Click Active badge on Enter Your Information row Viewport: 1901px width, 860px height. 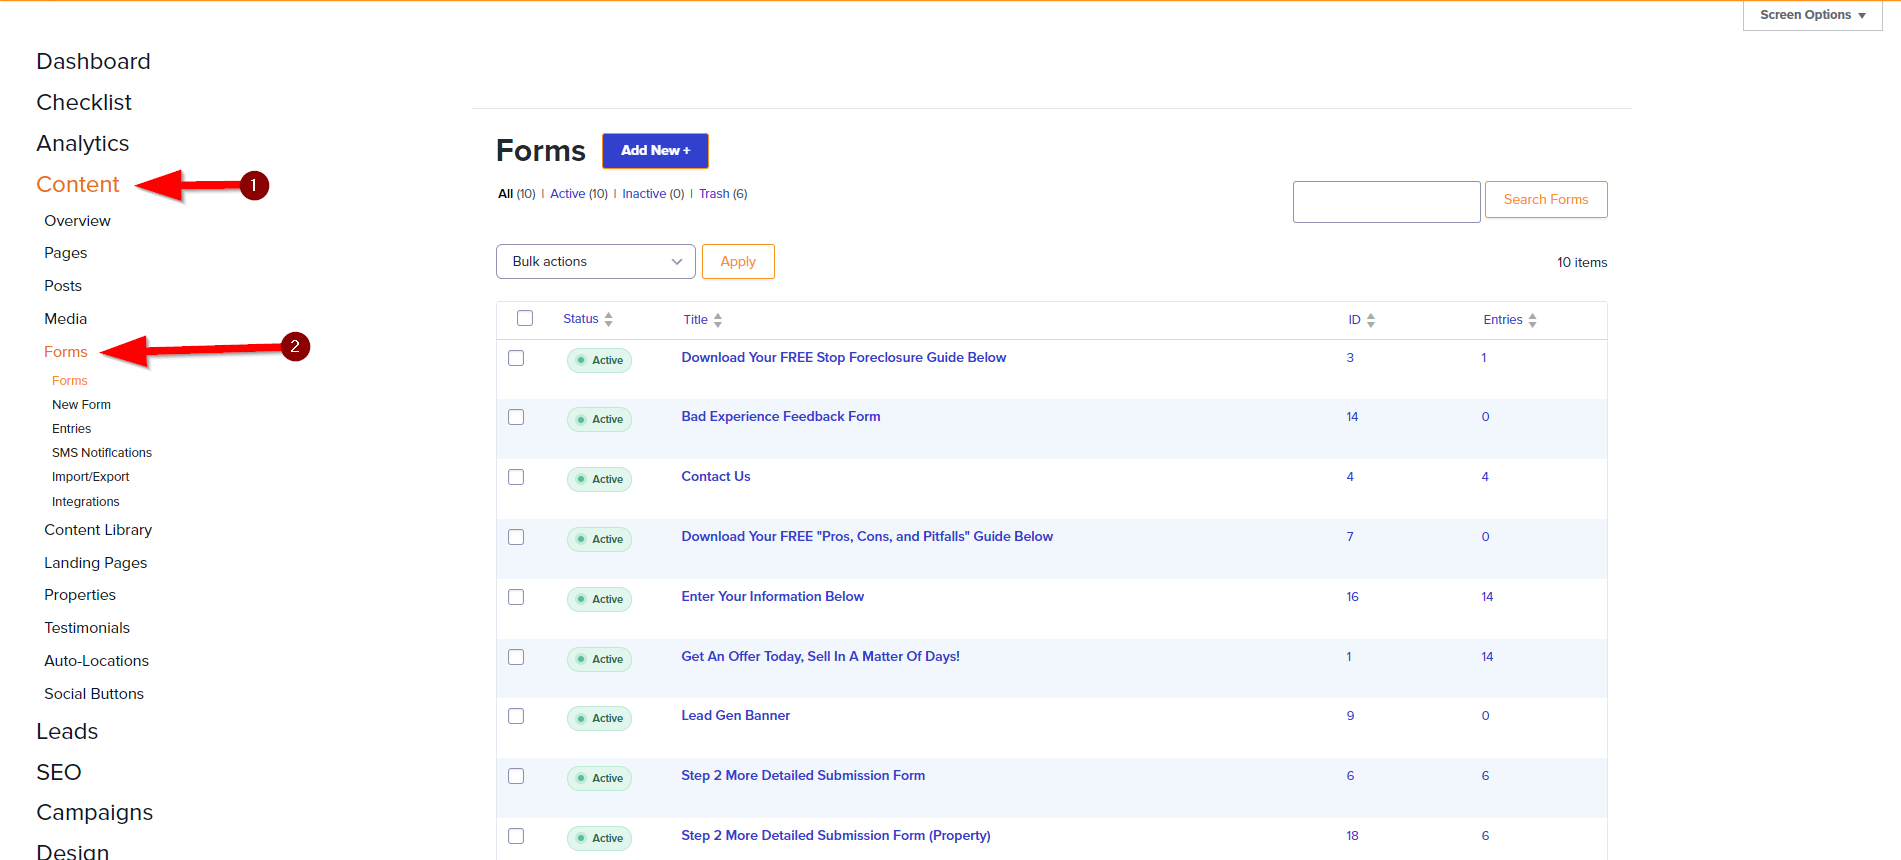599,599
